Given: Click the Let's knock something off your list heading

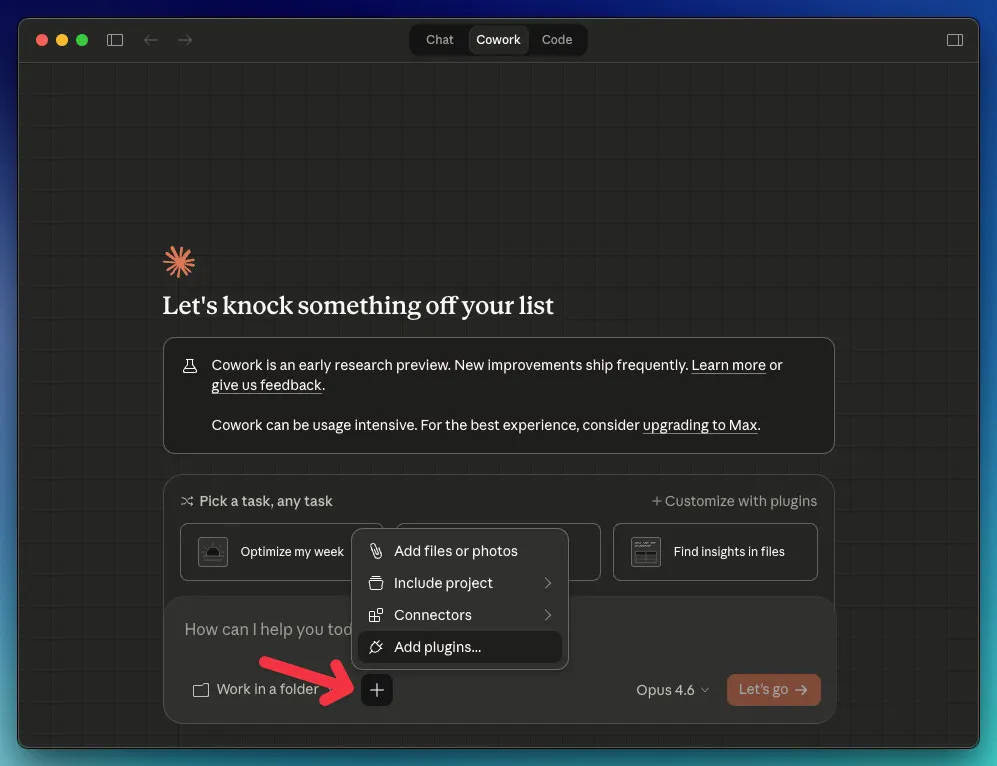Looking at the screenshot, I should 358,306.
